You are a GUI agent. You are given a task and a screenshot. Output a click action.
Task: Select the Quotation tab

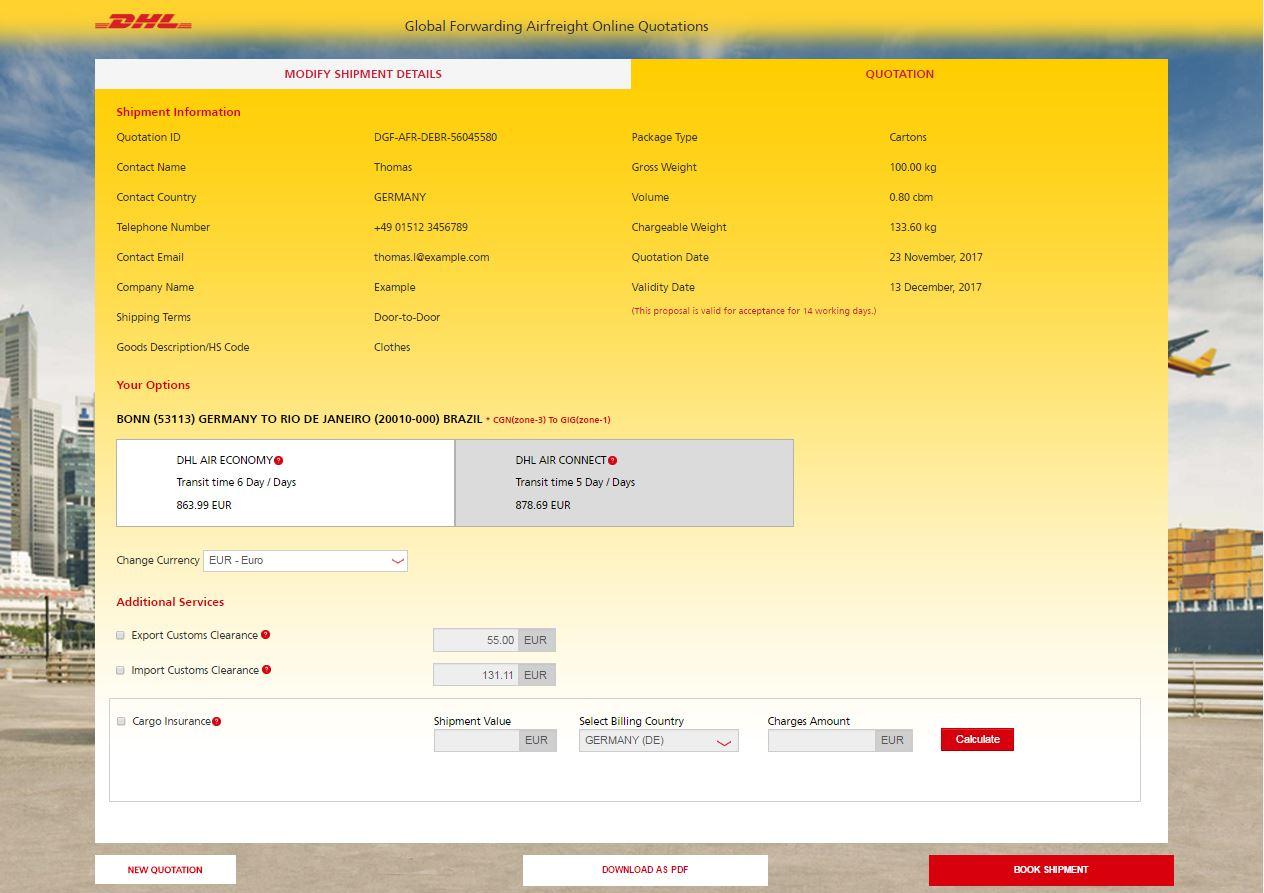tap(899, 74)
